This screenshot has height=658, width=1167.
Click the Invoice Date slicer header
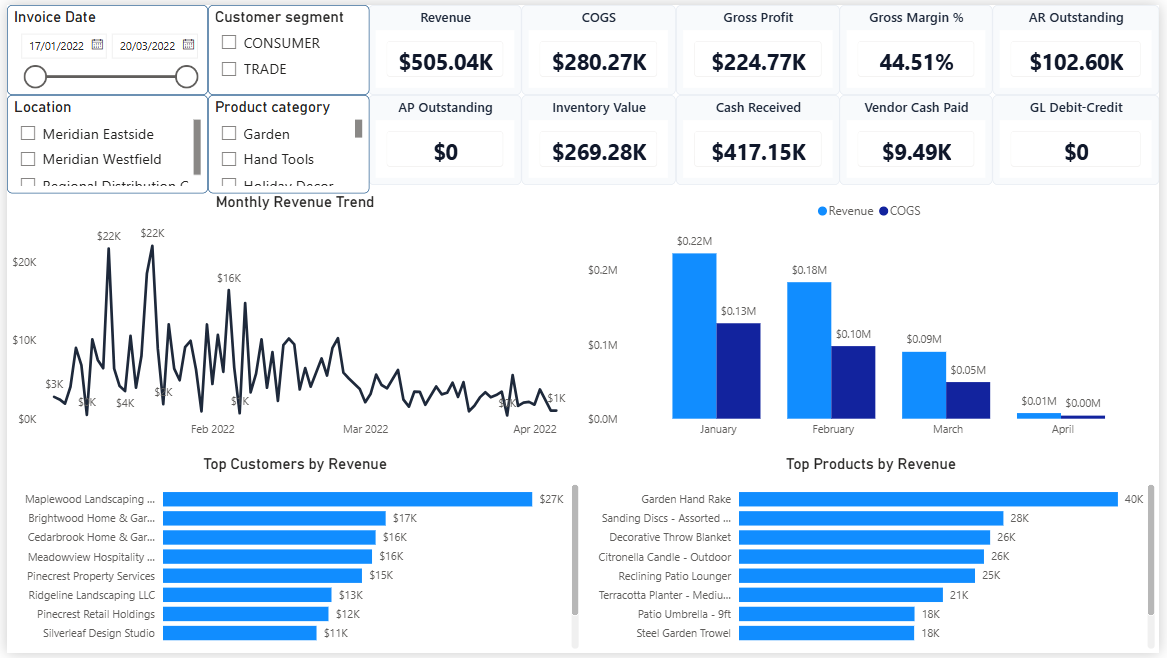(x=55, y=17)
